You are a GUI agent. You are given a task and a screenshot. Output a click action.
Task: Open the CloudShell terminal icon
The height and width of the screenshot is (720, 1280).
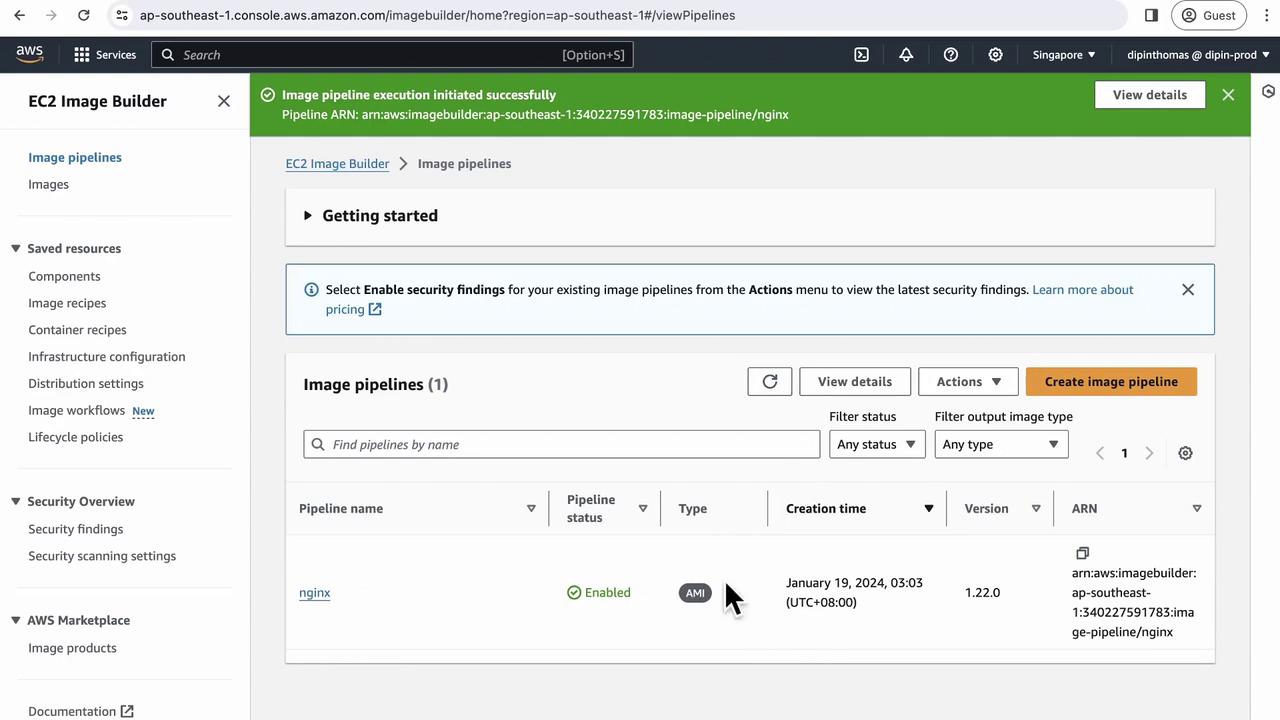click(861, 55)
